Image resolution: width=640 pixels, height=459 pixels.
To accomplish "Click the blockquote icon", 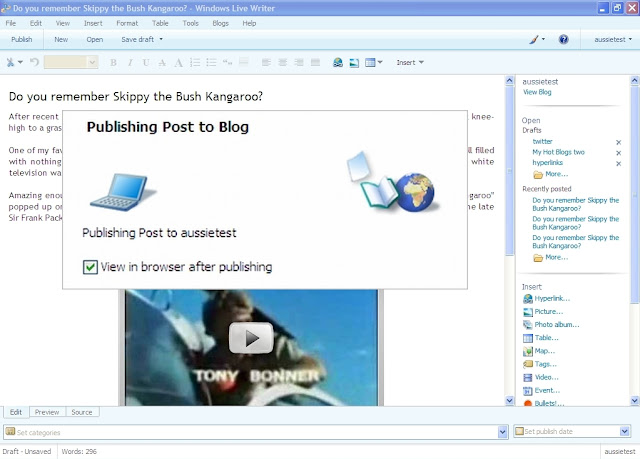I will click(x=227, y=62).
